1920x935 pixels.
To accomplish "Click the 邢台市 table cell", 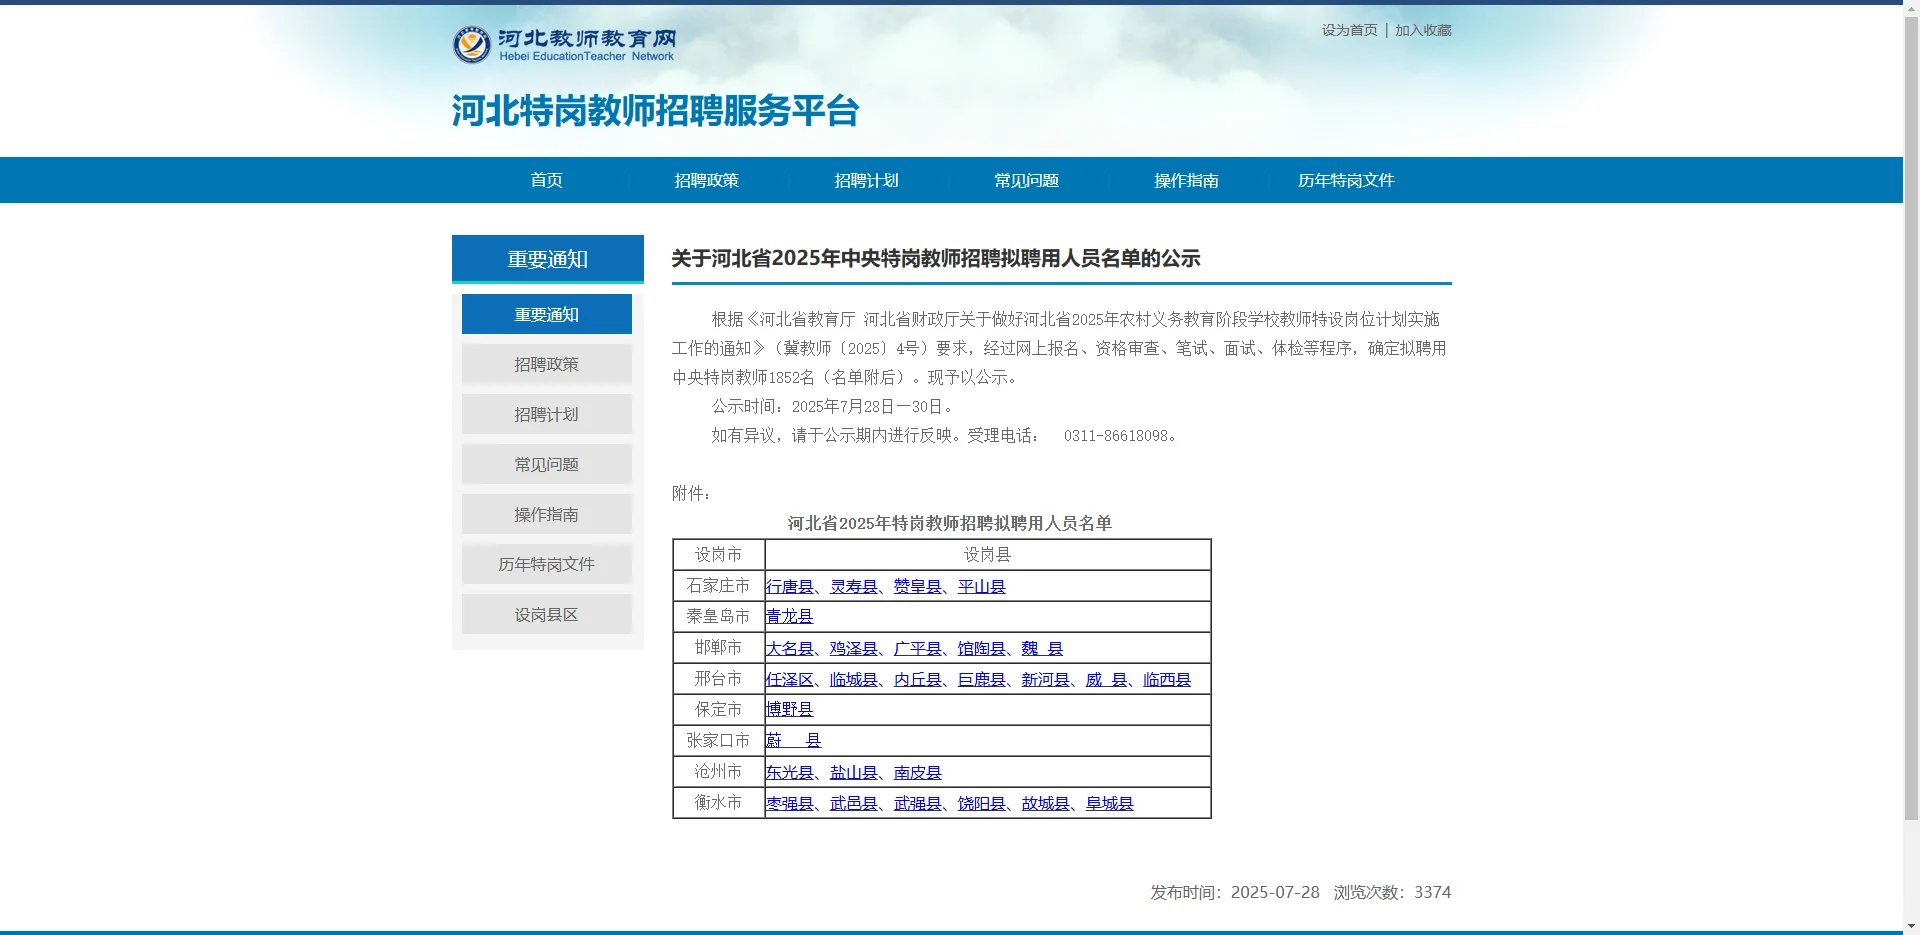I will coord(719,679).
